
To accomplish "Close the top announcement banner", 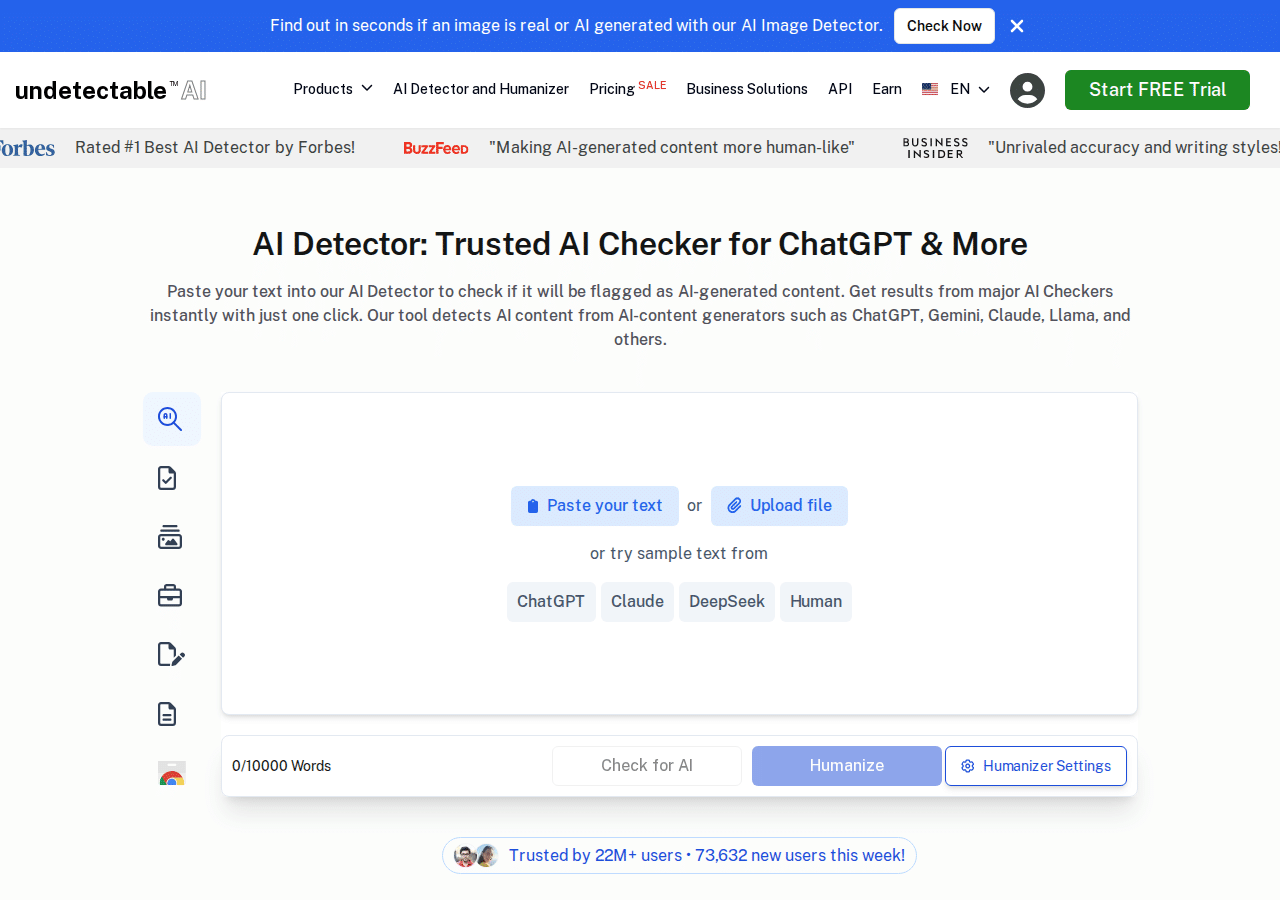I will (x=1017, y=26).
